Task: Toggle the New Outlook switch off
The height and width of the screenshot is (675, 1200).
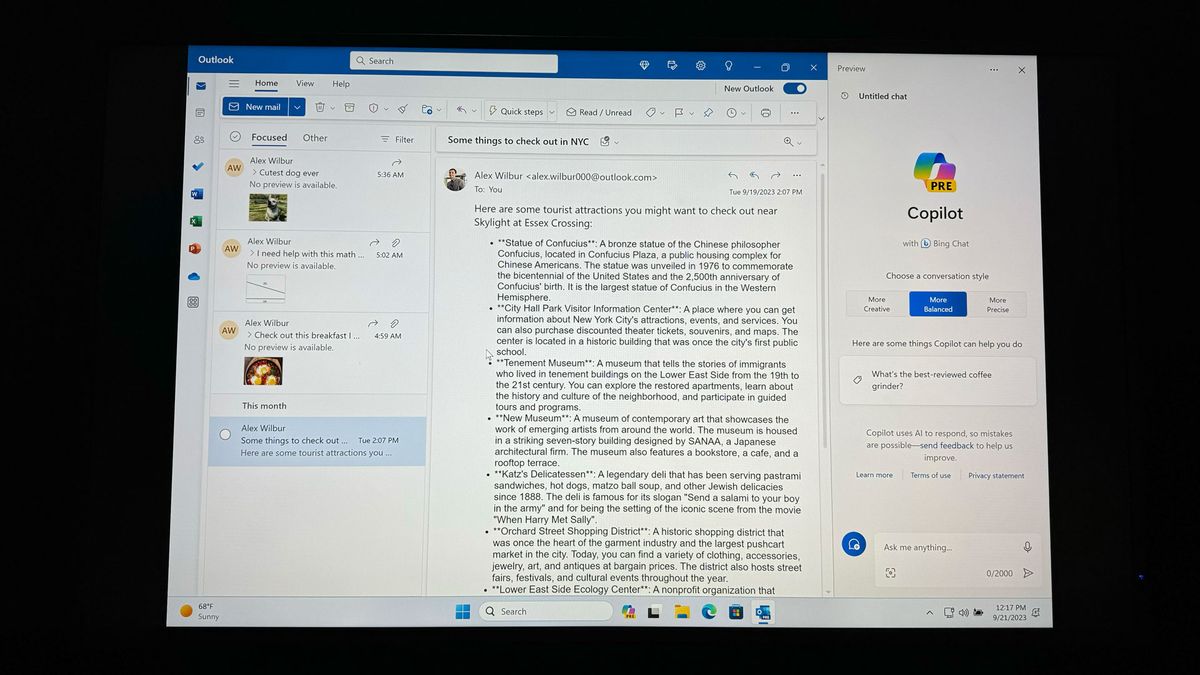Action: tap(795, 89)
